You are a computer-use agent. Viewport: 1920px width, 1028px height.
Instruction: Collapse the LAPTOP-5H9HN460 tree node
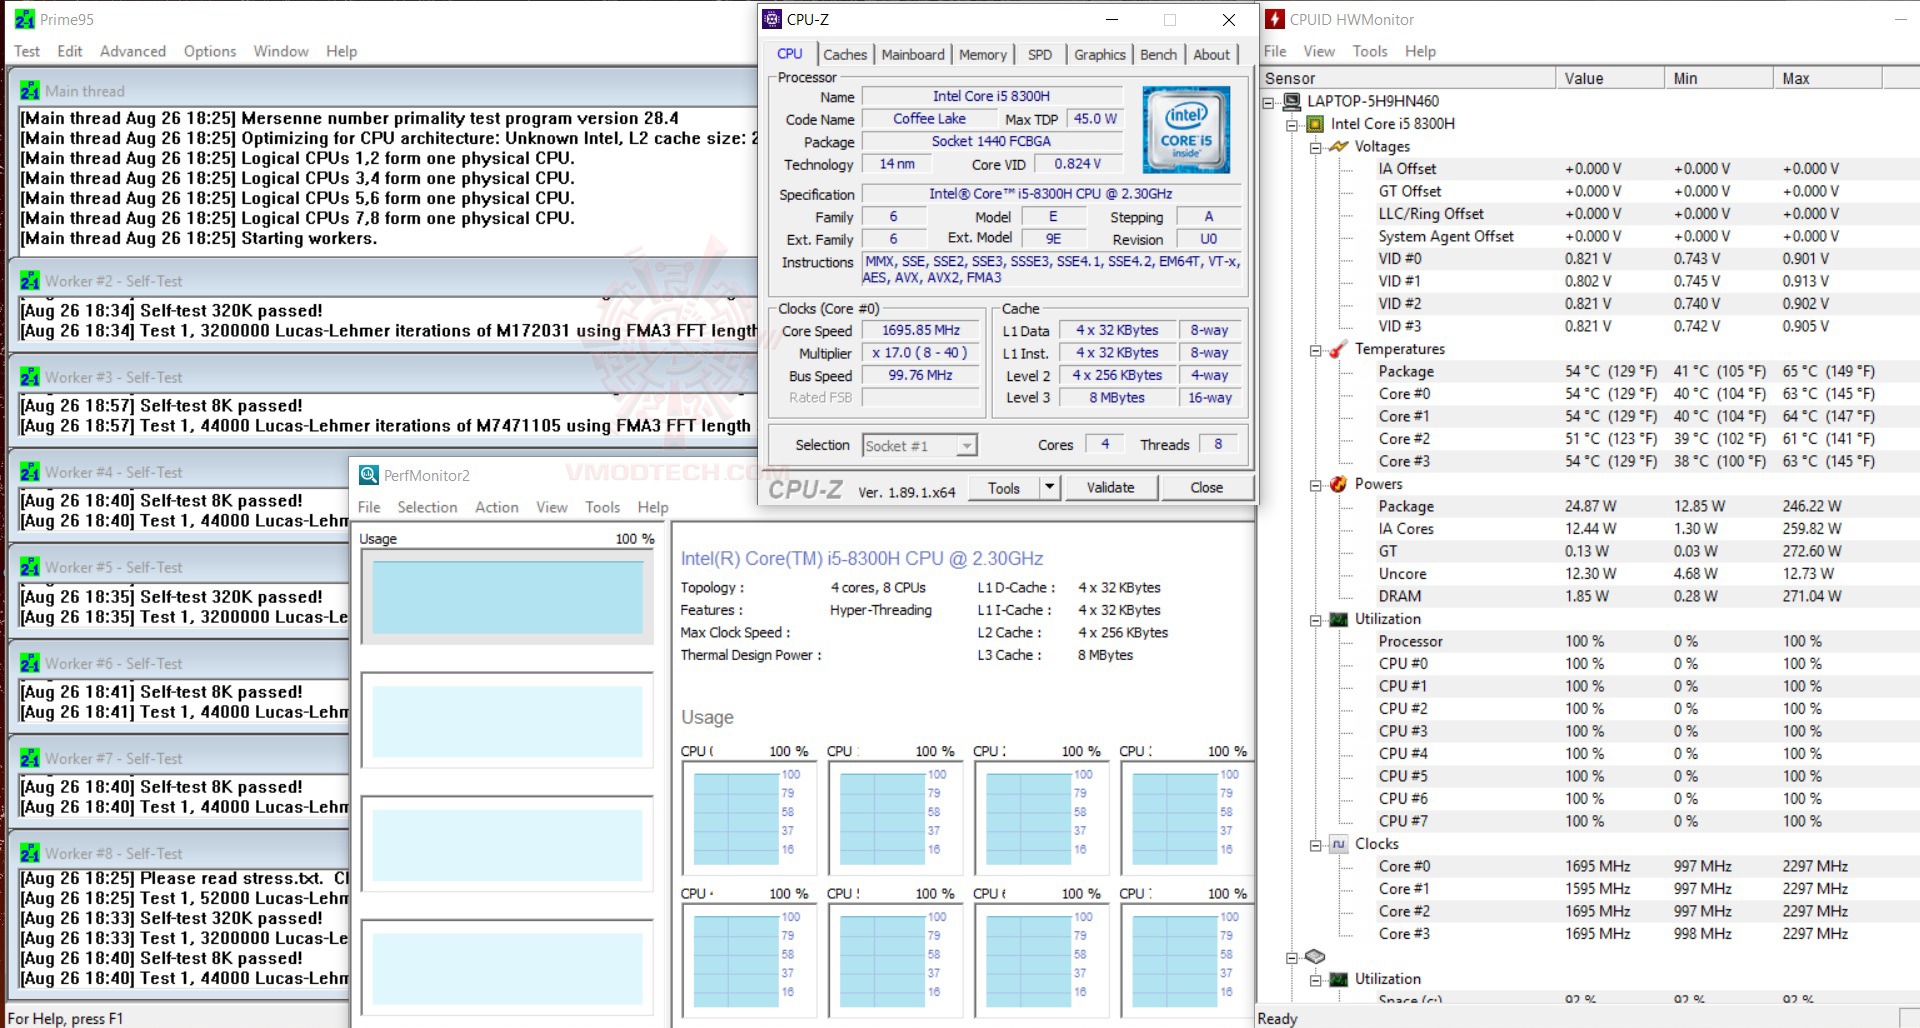pos(1269,101)
